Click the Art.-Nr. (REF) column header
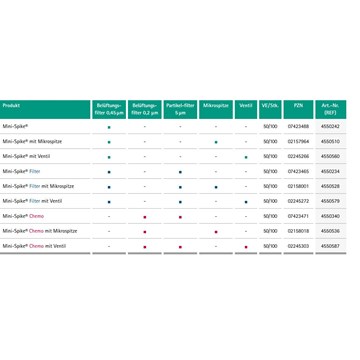Image resolution: width=360 pixels, height=360 pixels. coord(331,109)
